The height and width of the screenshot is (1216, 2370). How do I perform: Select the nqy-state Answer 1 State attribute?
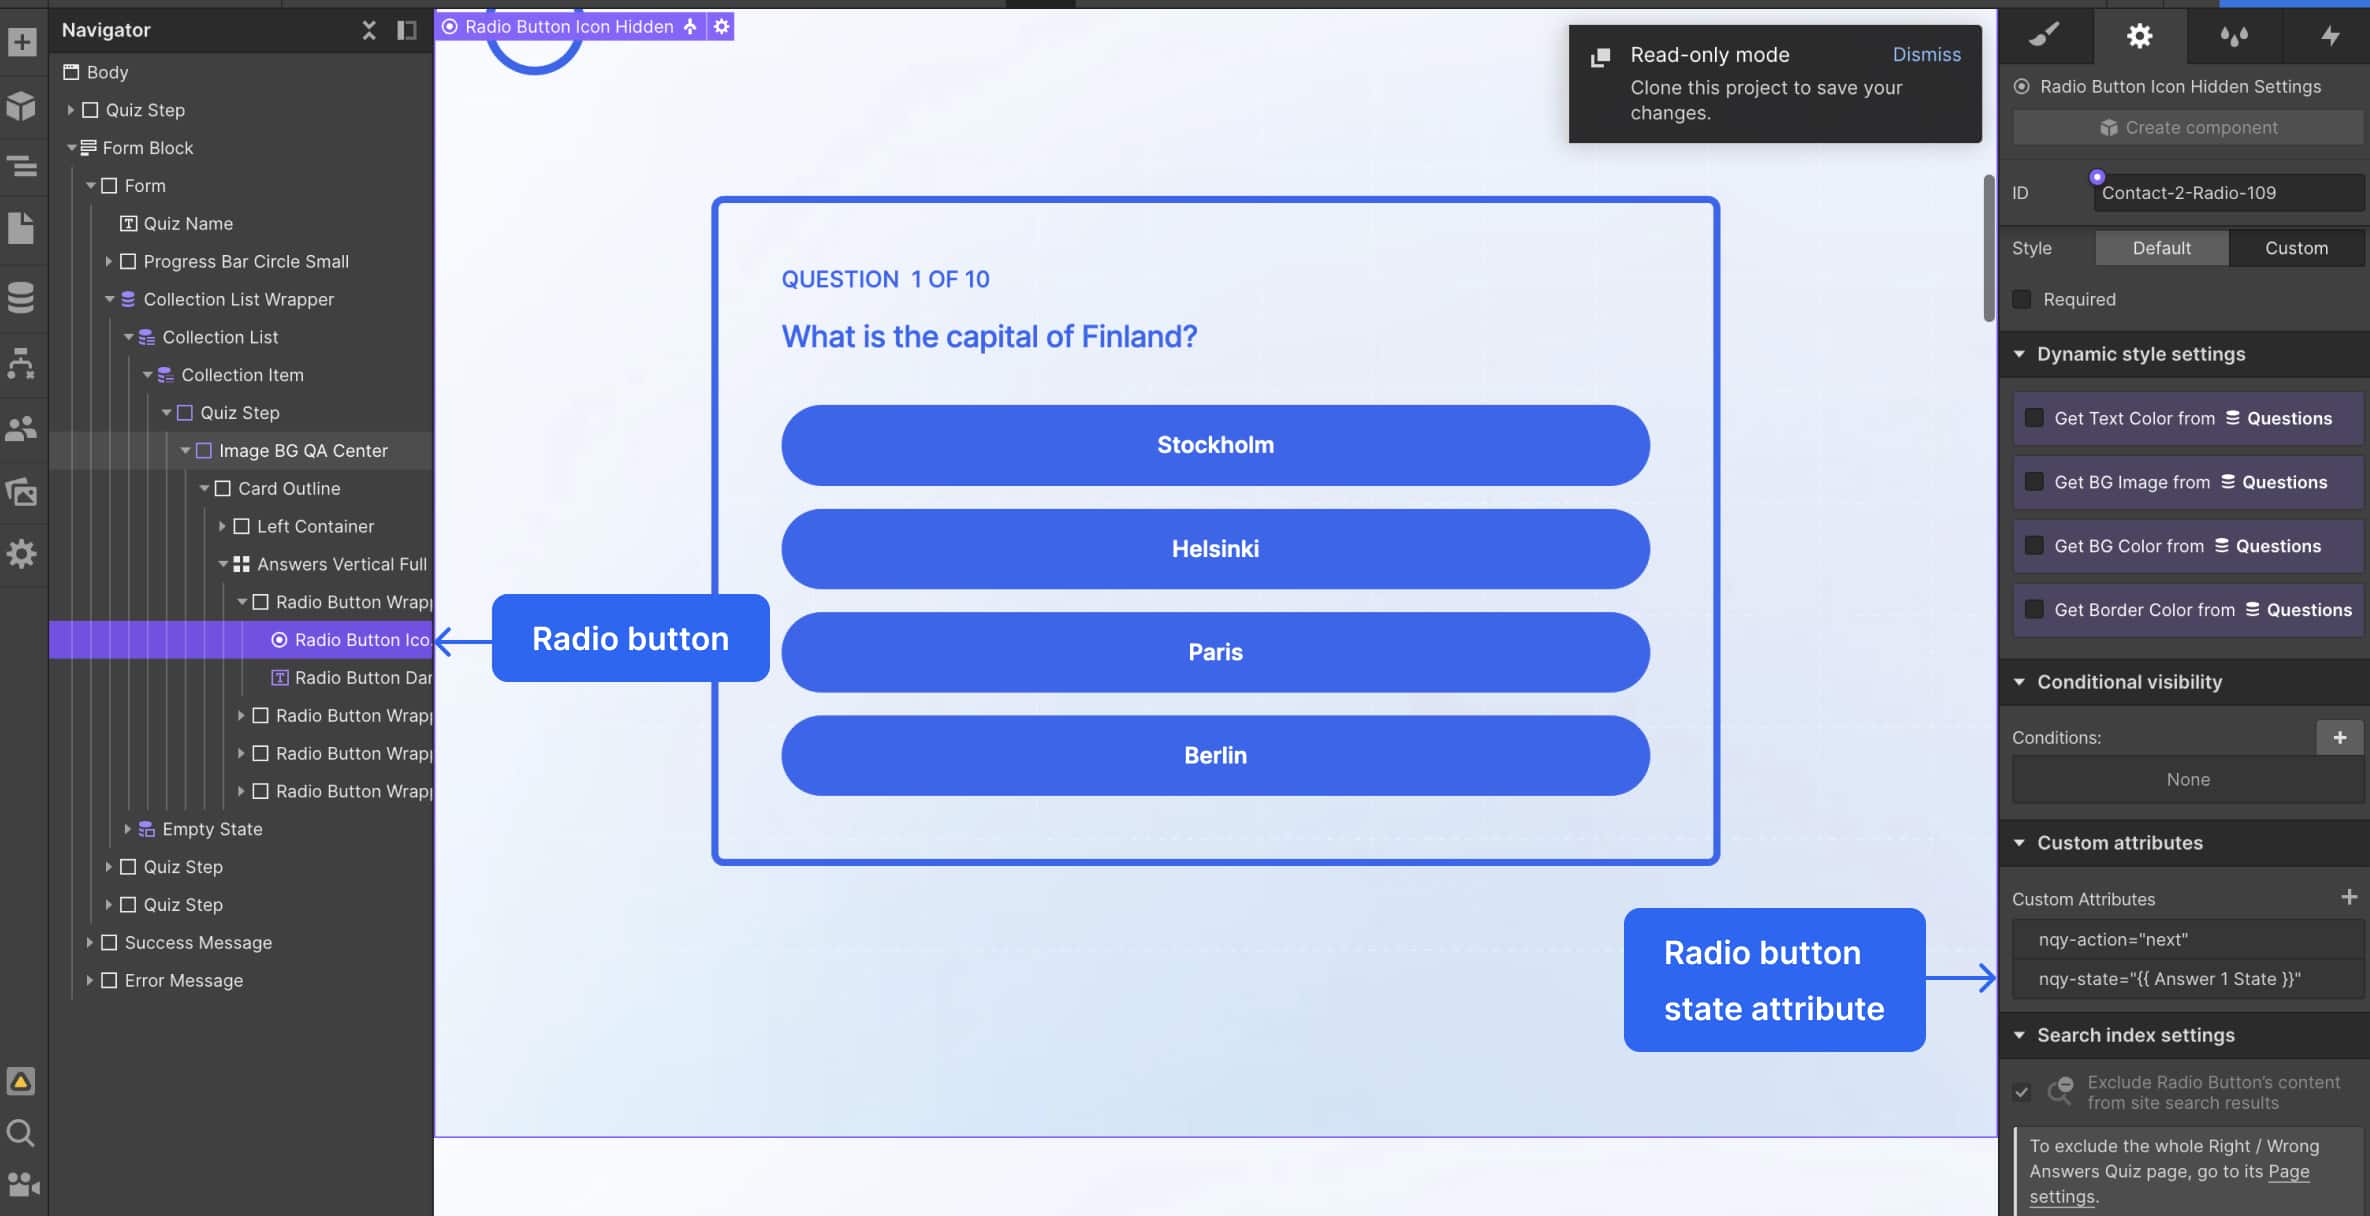(x=2188, y=979)
